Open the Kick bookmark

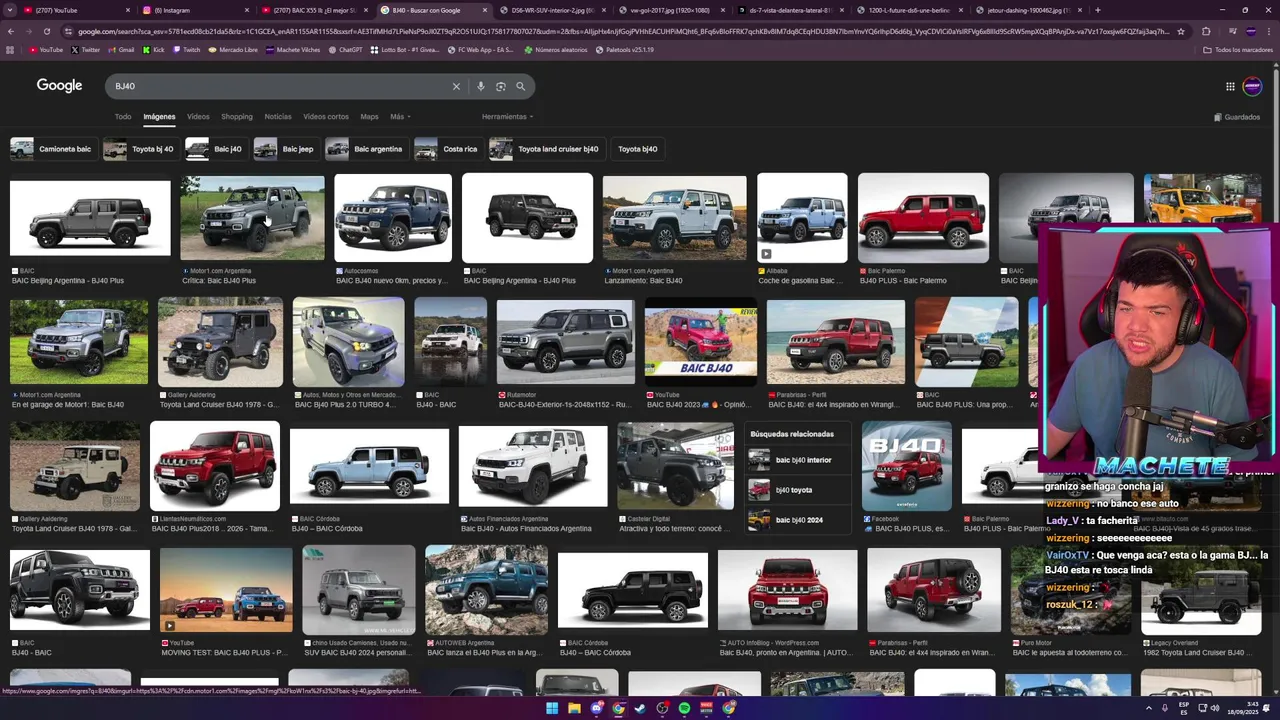pos(154,49)
